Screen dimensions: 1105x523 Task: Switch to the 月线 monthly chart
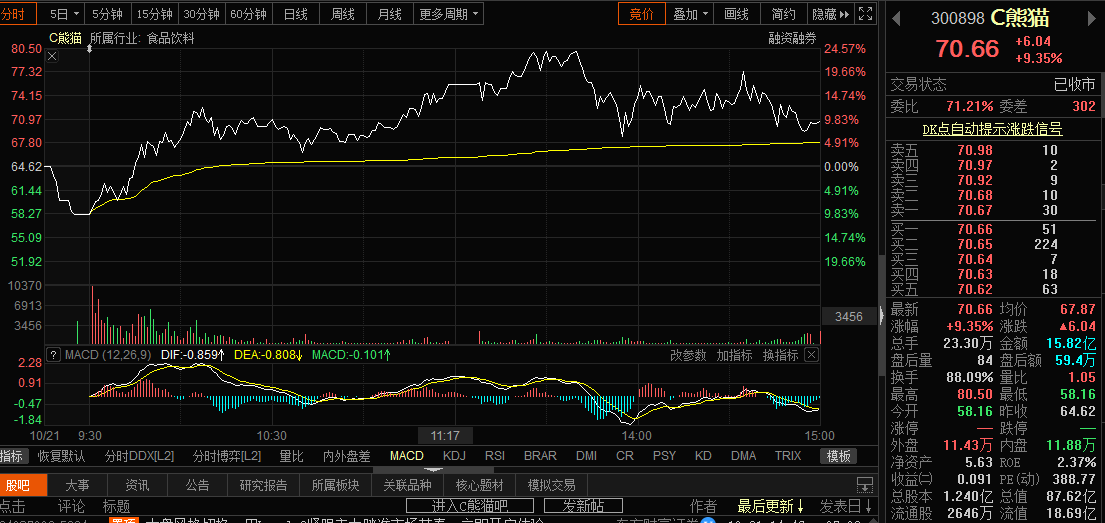389,13
